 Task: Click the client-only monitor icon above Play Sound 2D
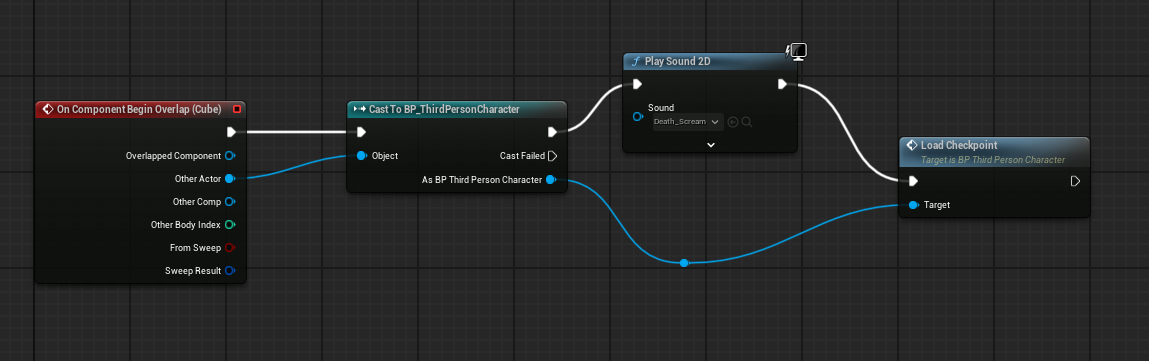point(797,51)
